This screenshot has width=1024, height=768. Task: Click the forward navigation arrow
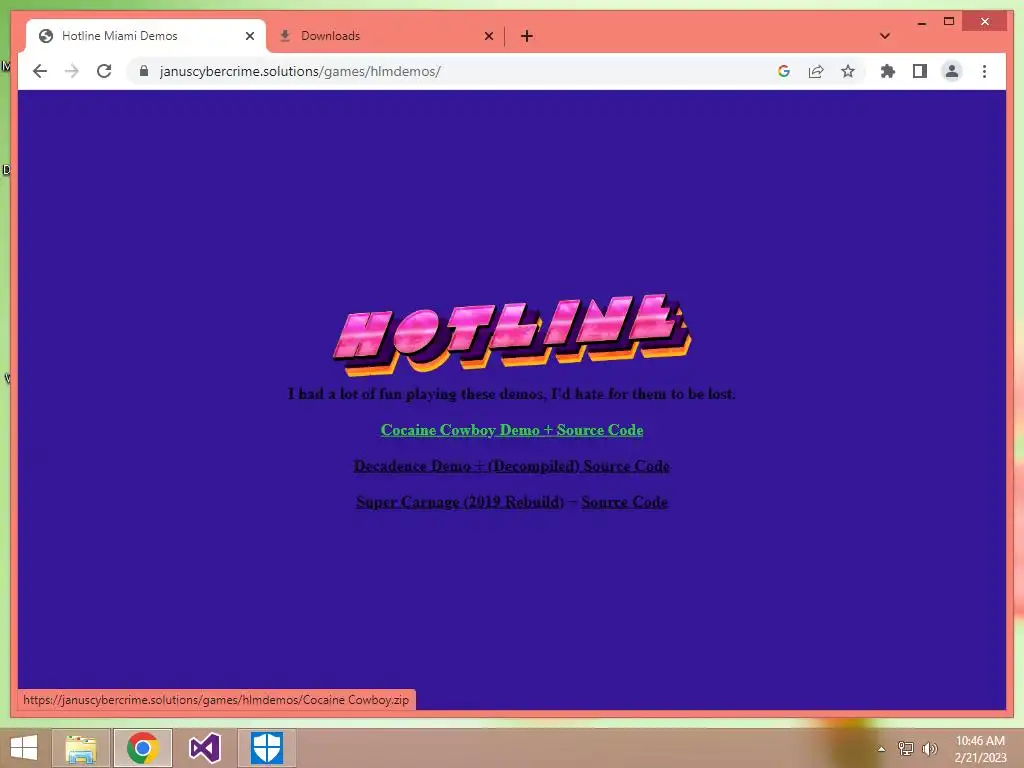pos(72,71)
